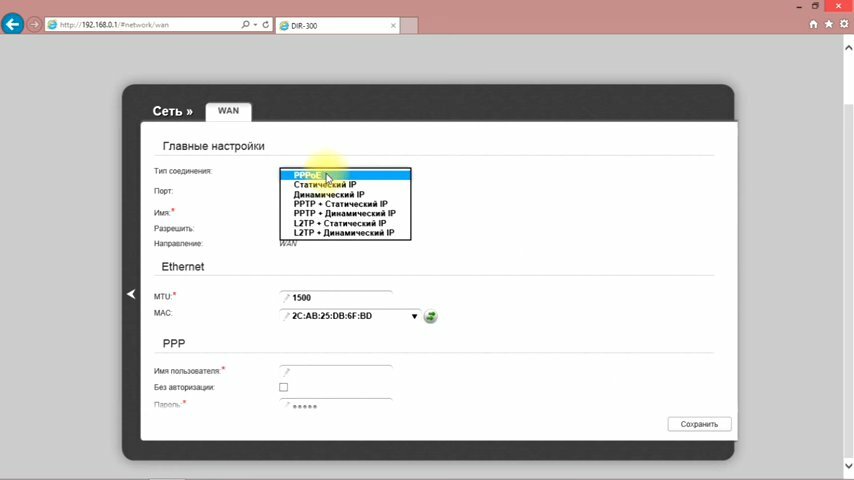The height and width of the screenshot is (480, 854).
Task: Click the refresh icon in address bar
Action: coord(266,25)
